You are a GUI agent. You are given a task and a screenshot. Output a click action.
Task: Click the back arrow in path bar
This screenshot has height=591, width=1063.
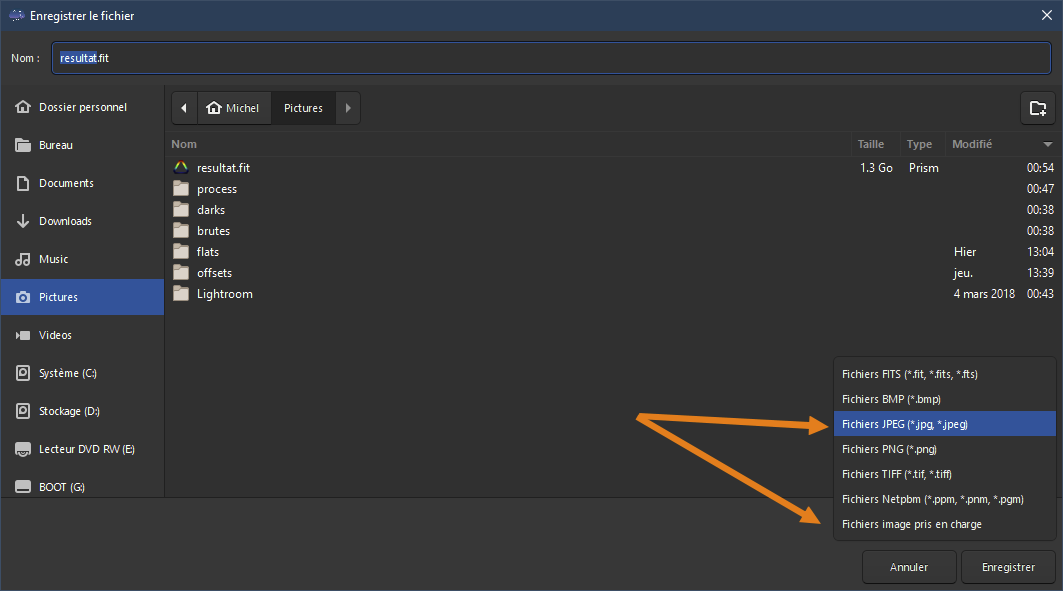pyautogui.click(x=184, y=108)
